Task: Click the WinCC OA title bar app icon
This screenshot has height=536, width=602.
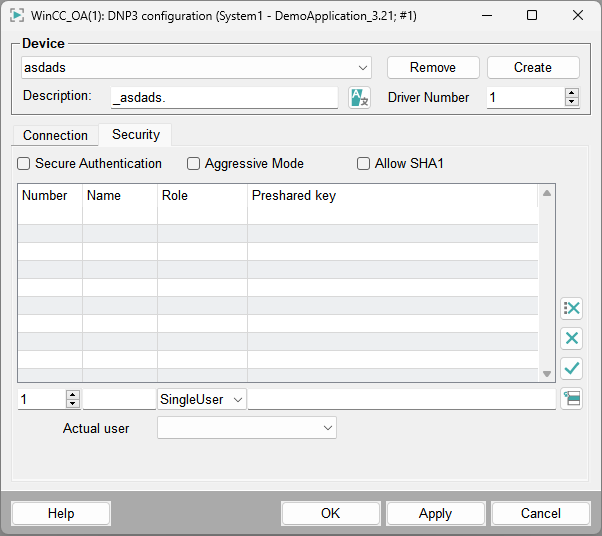Action: pyautogui.click(x=17, y=15)
